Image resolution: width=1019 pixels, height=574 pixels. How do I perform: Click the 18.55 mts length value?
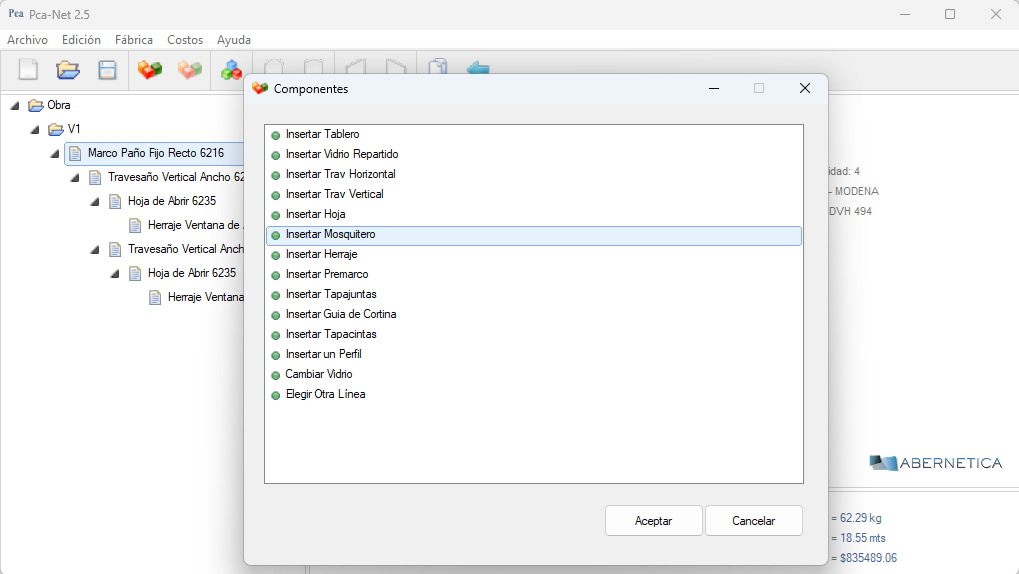(x=862, y=538)
